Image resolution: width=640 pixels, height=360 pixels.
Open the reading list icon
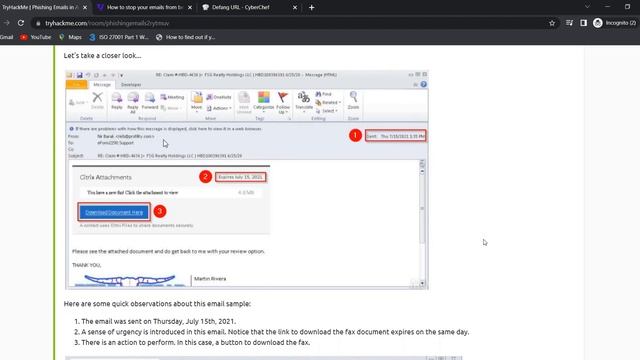tap(569, 23)
